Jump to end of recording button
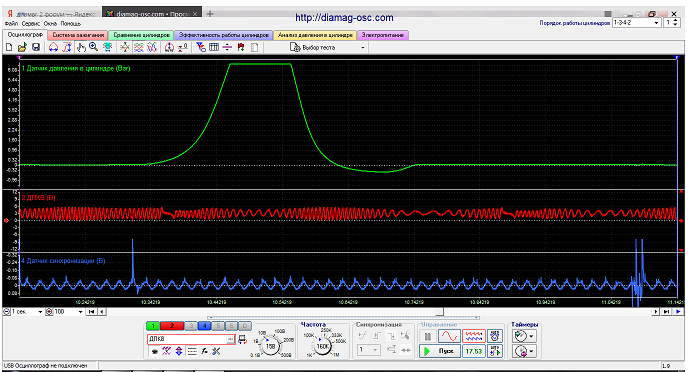Viewport: 691px width, 372px height. 666,312
